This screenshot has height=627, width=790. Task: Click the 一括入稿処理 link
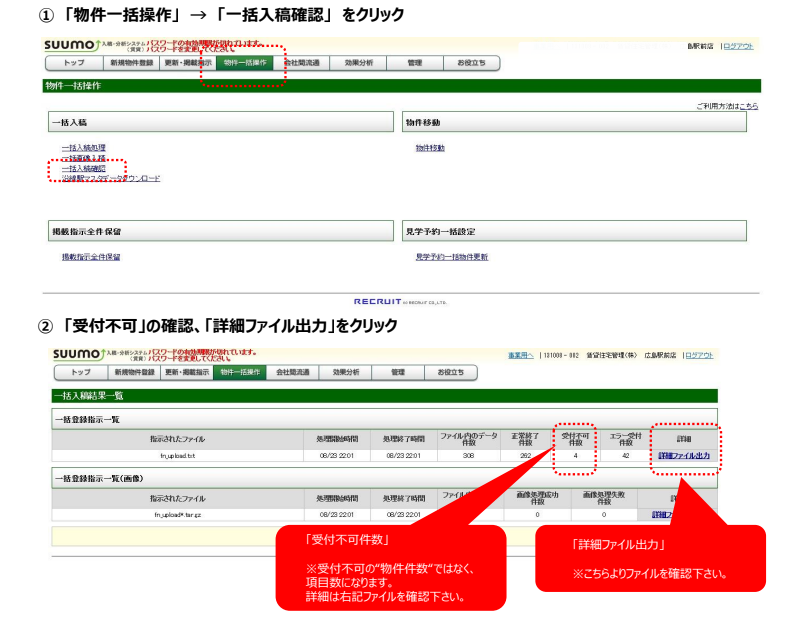[x=84, y=148]
